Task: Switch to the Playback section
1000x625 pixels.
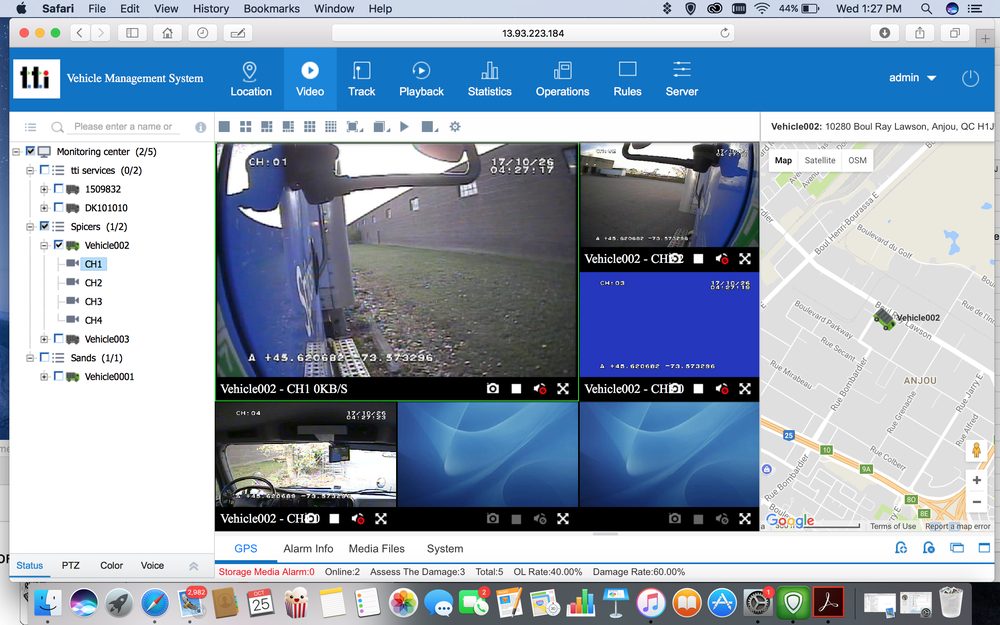Action: tap(421, 79)
